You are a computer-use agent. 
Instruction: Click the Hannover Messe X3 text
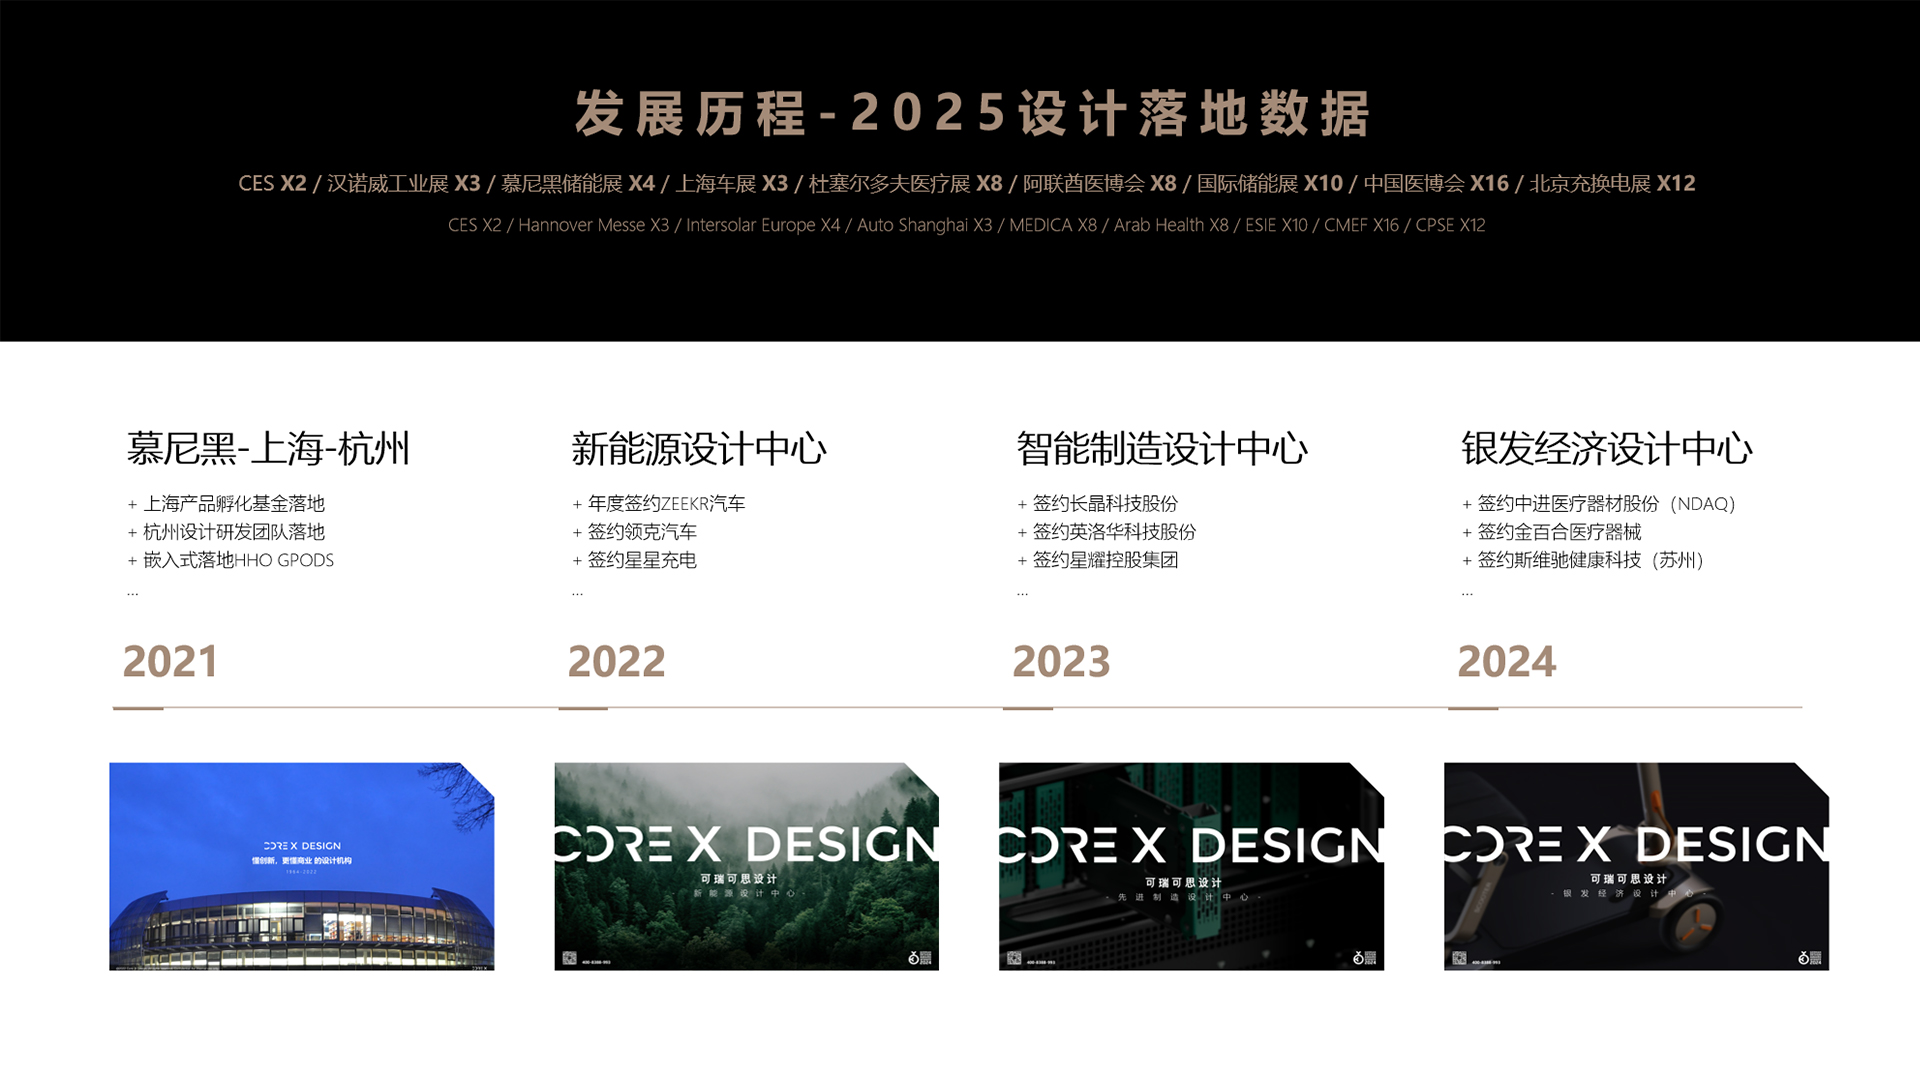click(593, 225)
